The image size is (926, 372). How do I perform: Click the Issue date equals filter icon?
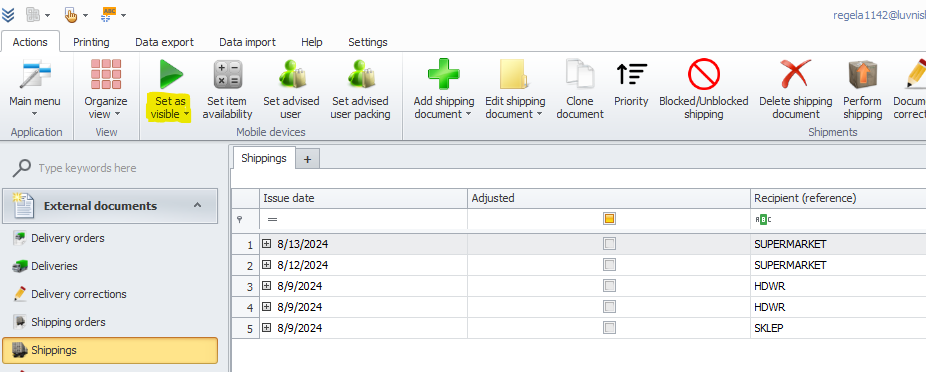tap(272, 219)
